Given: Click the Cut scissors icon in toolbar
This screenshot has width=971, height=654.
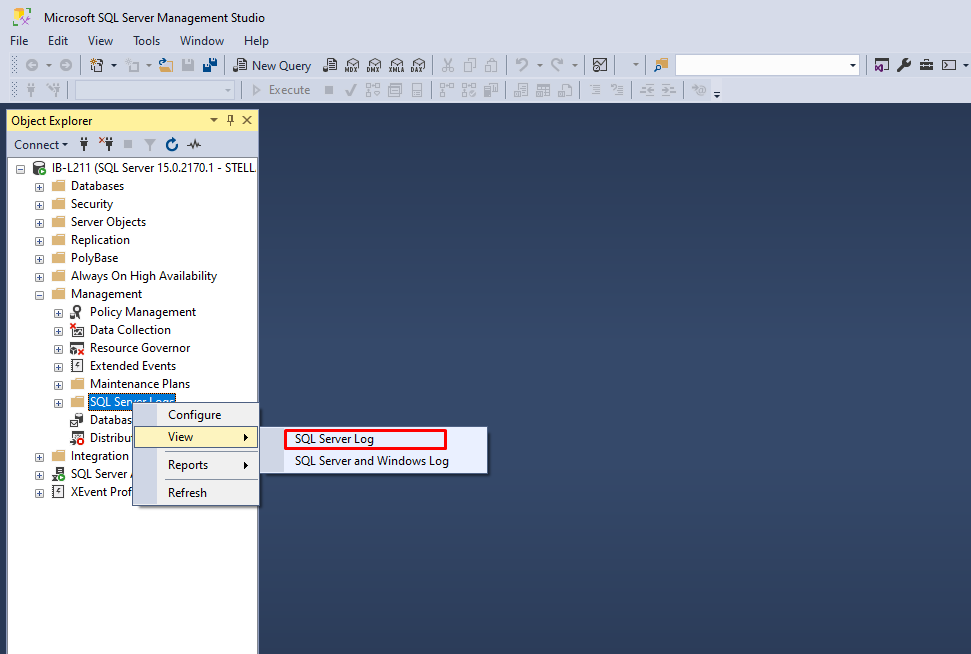Looking at the screenshot, I should click(448, 65).
